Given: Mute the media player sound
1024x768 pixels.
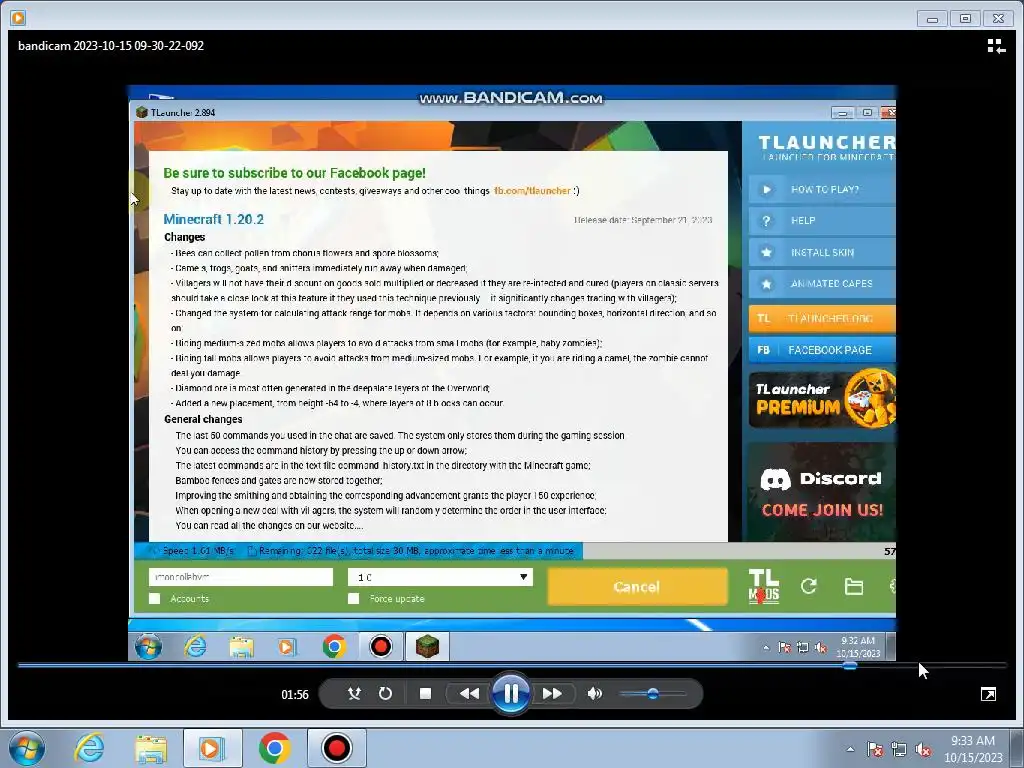Looking at the screenshot, I should click(594, 694).
